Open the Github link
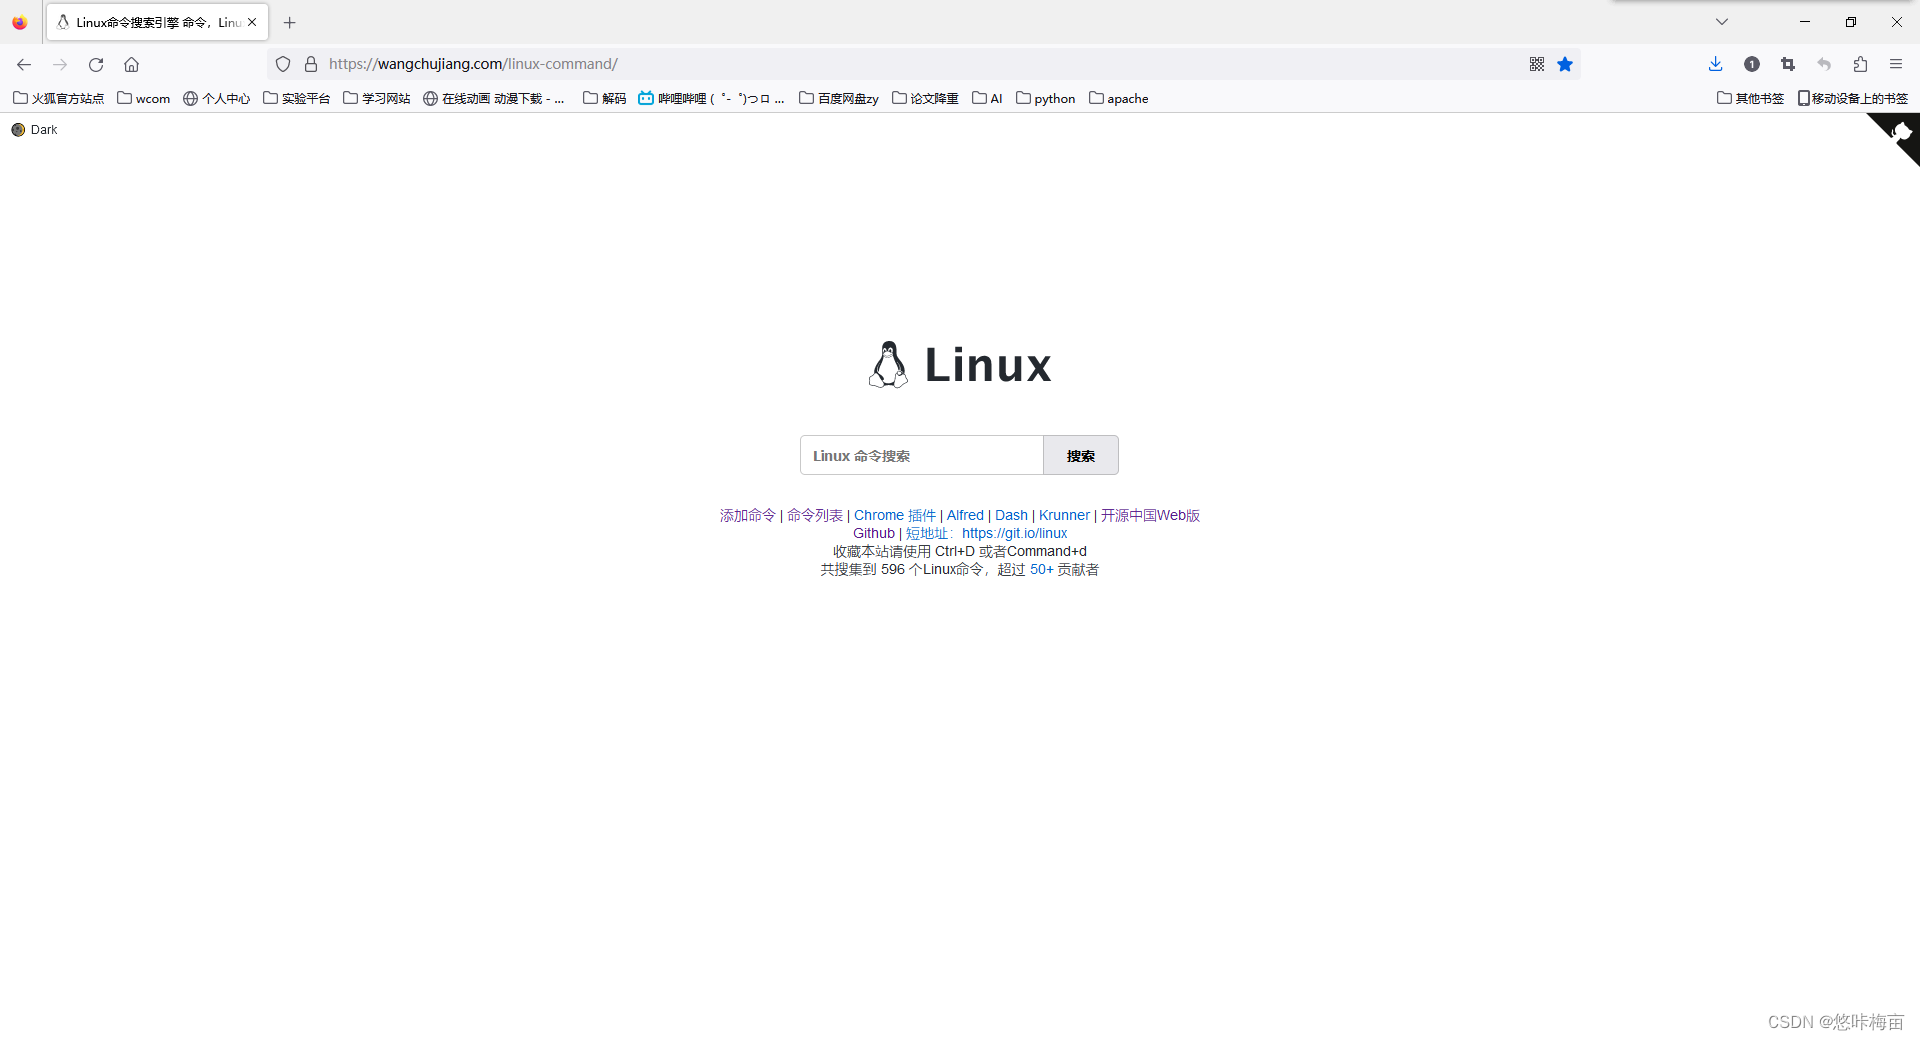 pyautogui.click(x=874, y=533)
